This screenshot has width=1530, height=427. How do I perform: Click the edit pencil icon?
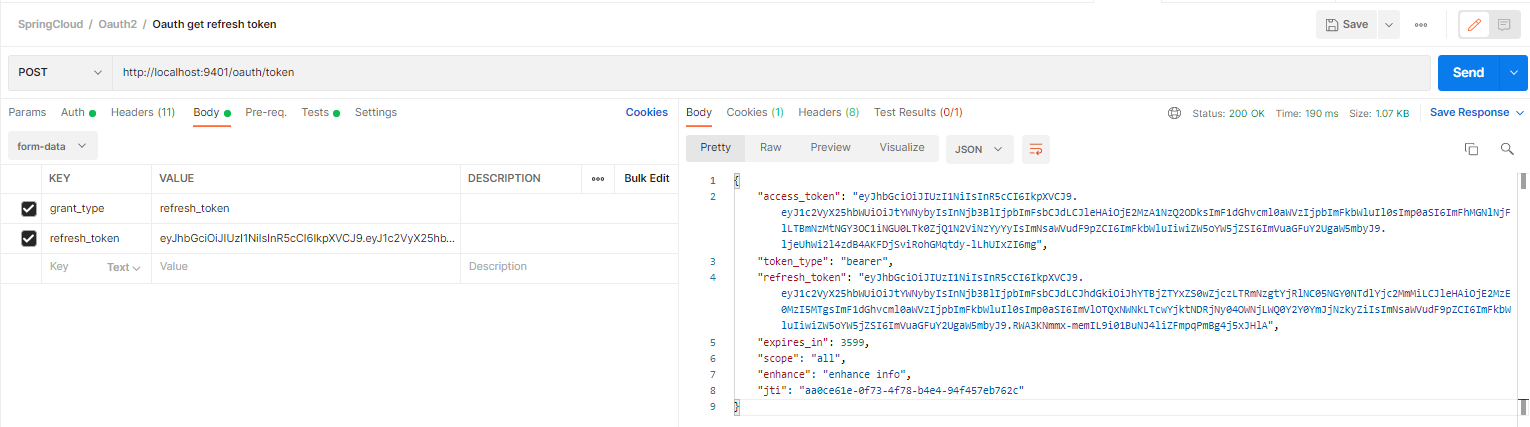[1472, 25]
